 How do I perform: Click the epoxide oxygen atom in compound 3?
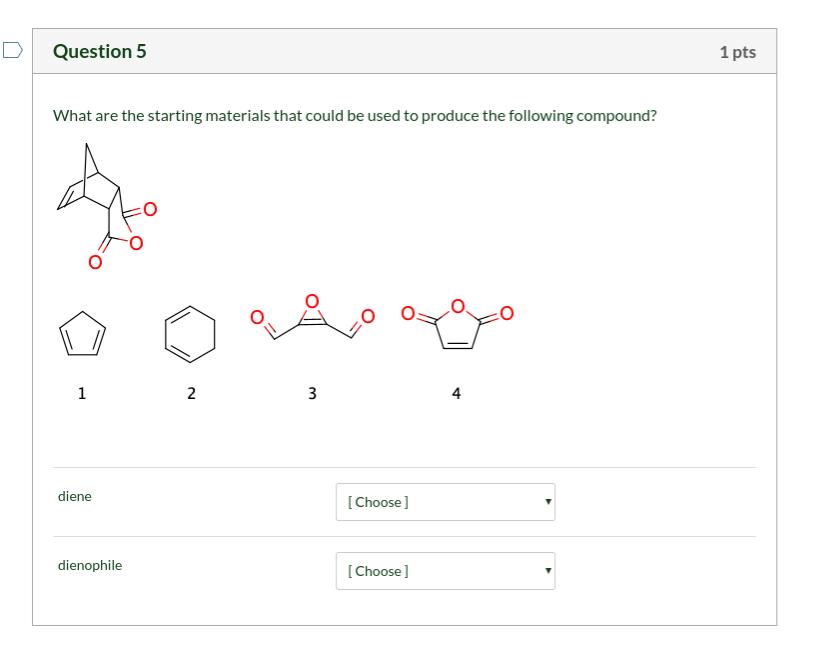pos(311,300)
